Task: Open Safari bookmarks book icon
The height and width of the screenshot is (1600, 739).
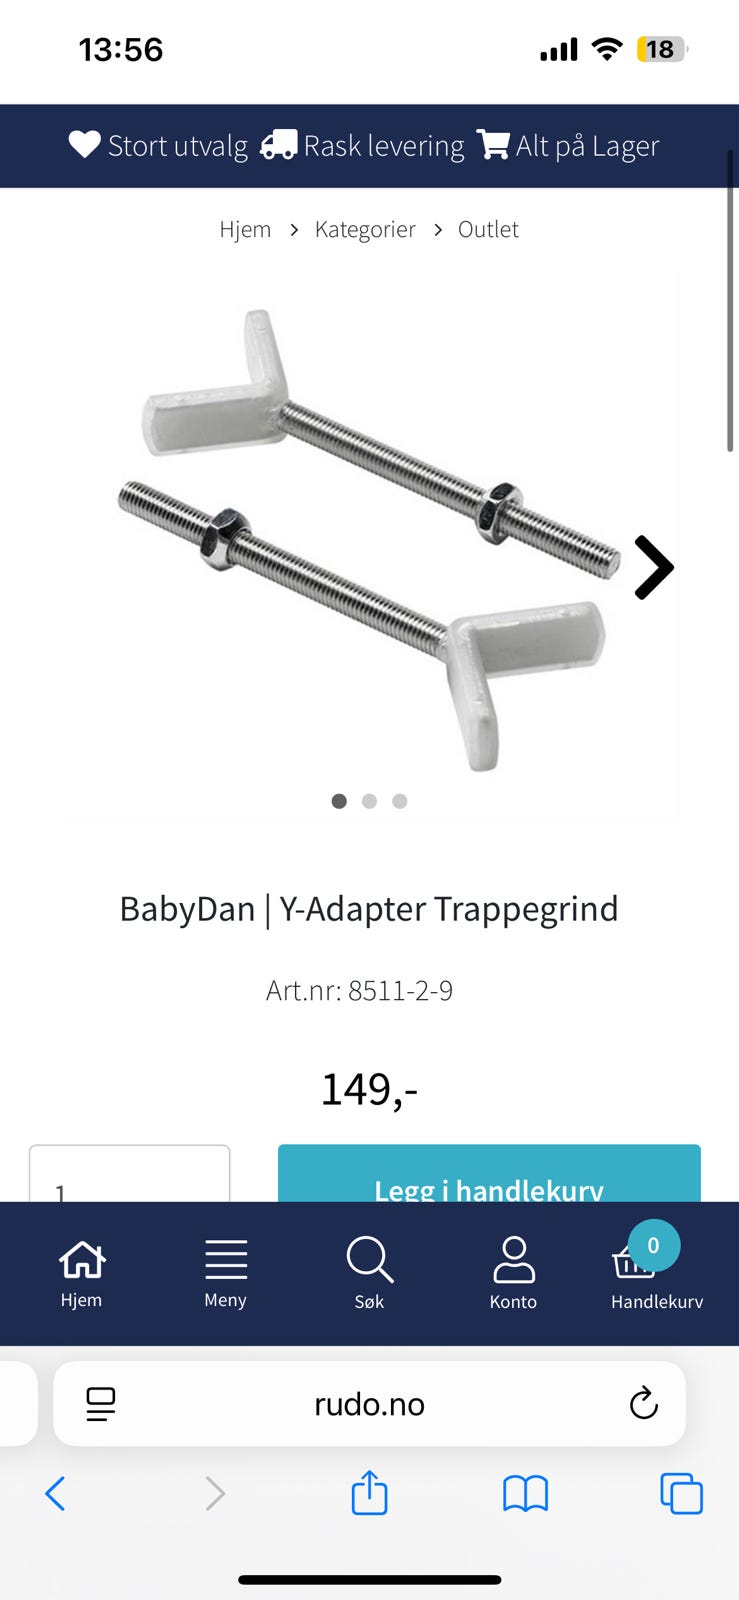Action: pos(525,1494)
